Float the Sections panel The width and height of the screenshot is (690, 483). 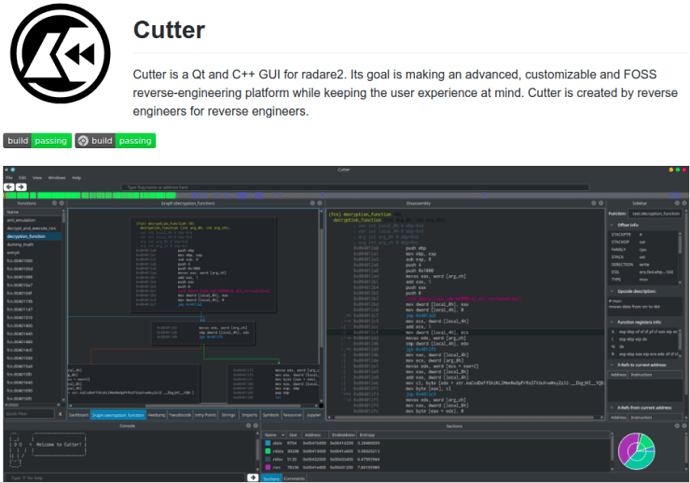click(x=677, y=426)
